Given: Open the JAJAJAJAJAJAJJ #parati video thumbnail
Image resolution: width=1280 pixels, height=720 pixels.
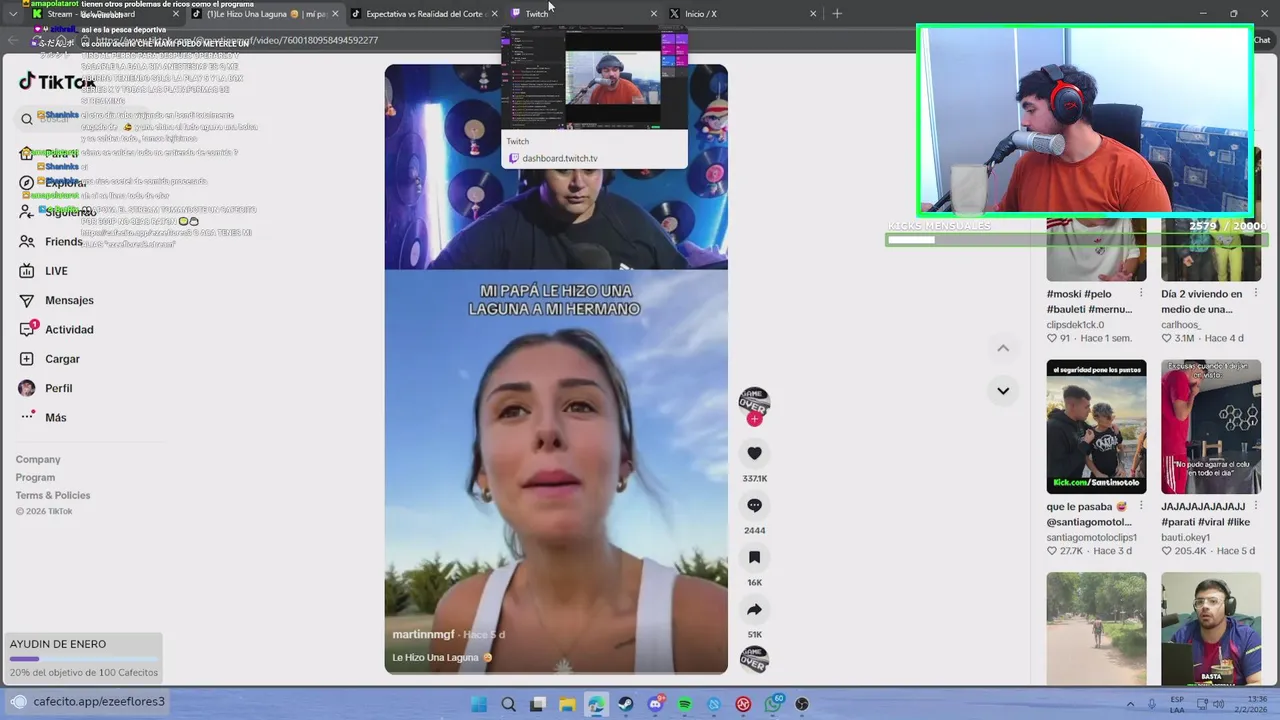Looking at the screenshot, I should 1211,427.
